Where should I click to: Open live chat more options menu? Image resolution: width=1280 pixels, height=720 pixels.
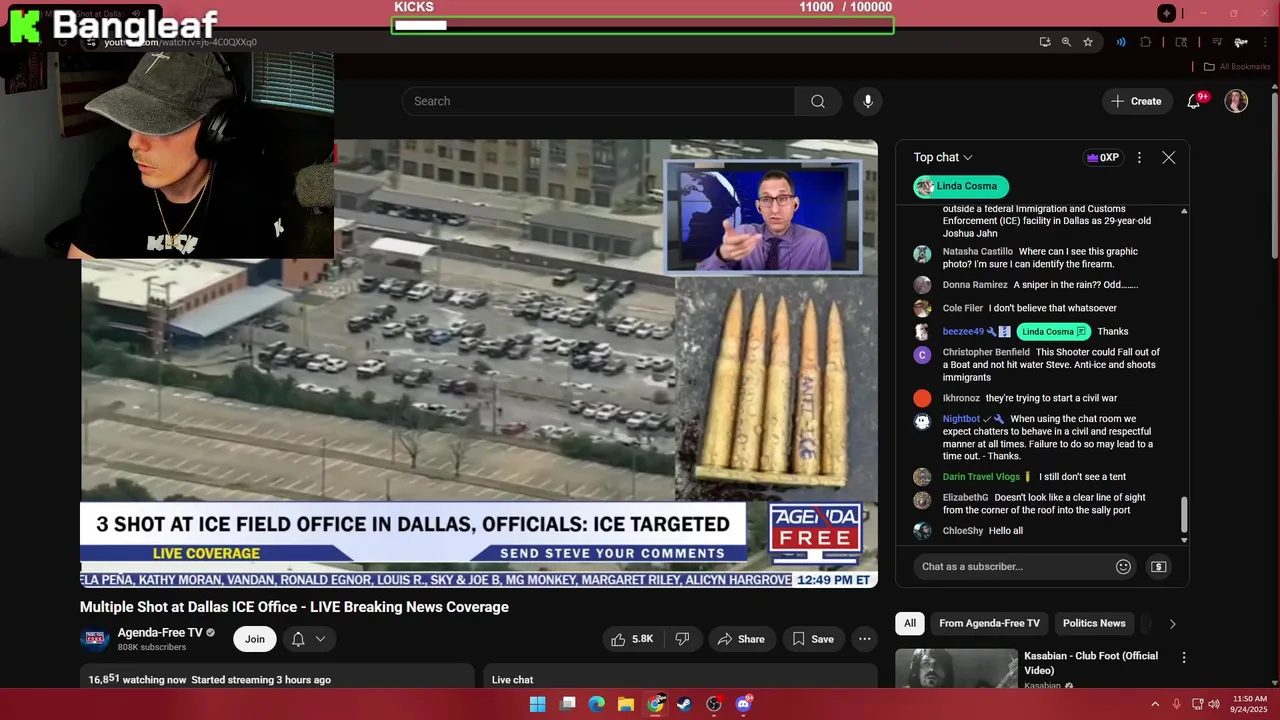1139,157
